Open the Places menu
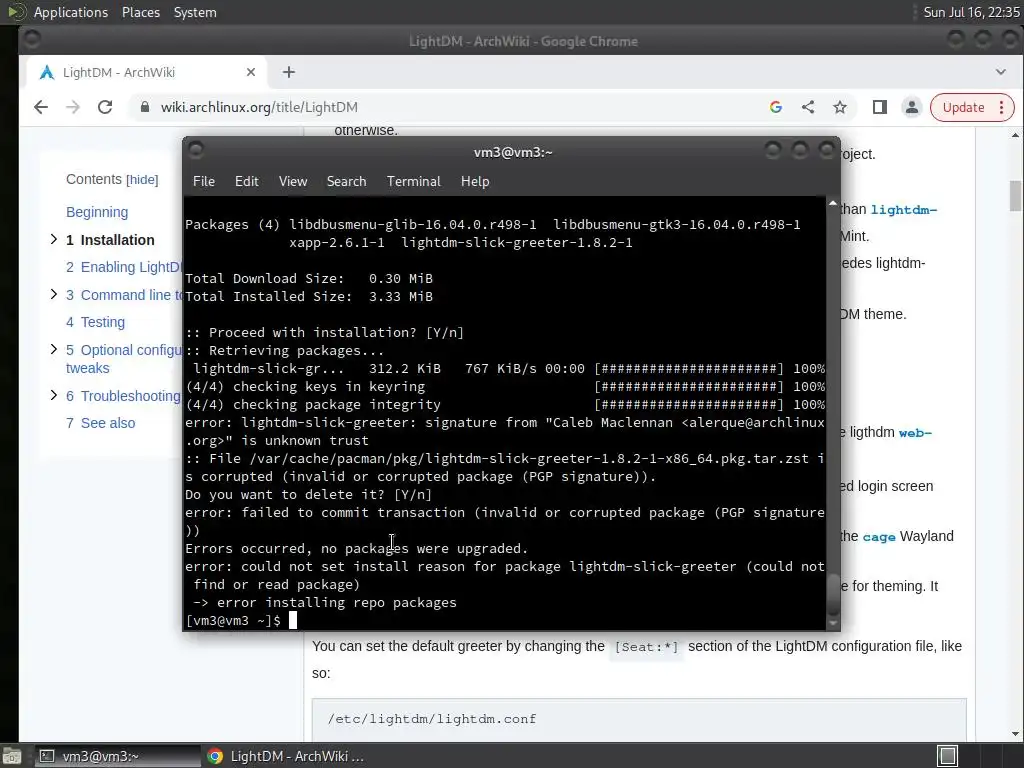 point(140,12)
